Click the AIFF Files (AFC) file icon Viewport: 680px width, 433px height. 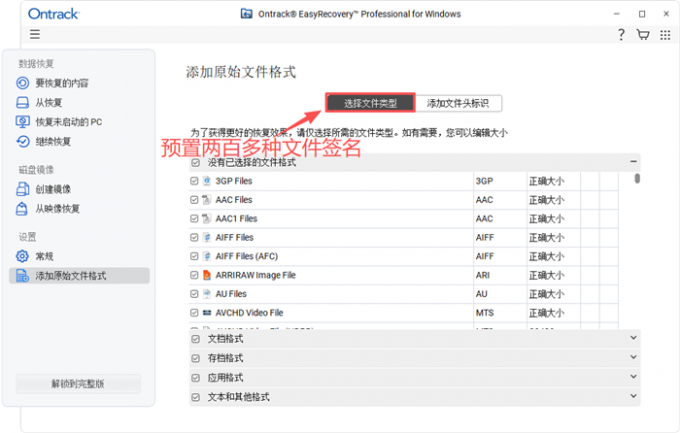pyautogui.click(x=207, y=256)
